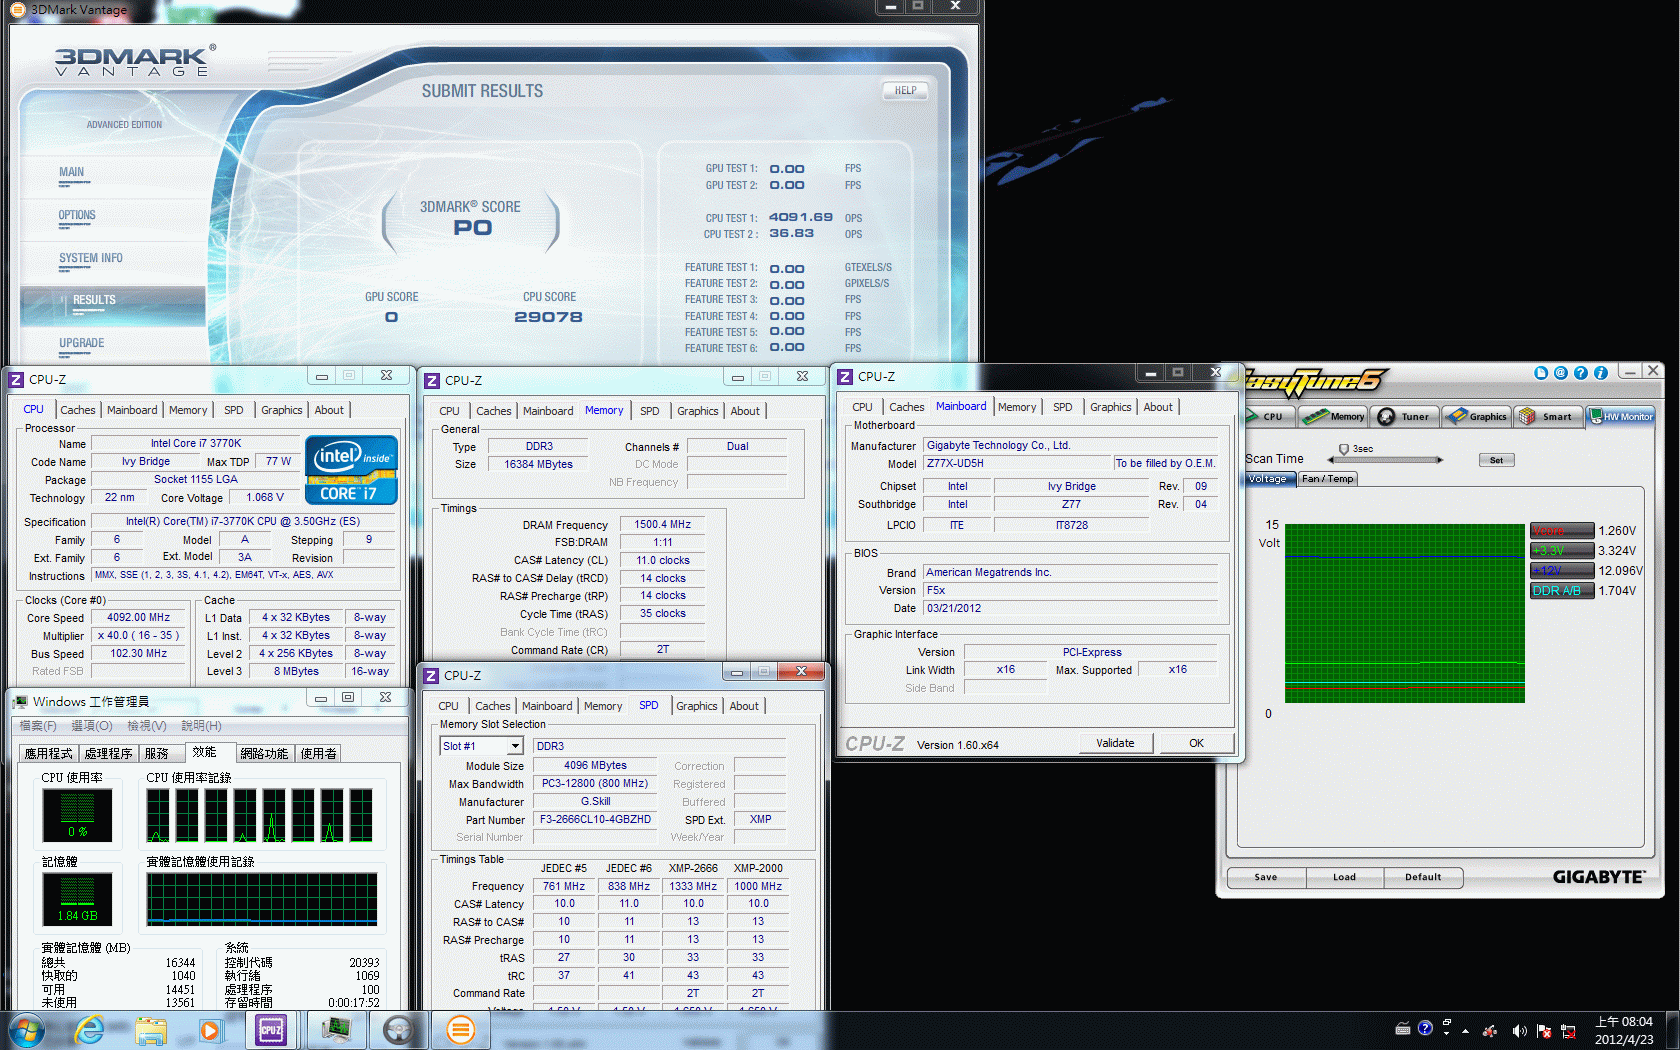Click language bar options dropdown in tray
Screen dimensions: 1680x1050
click(x=1447, y=1033)
